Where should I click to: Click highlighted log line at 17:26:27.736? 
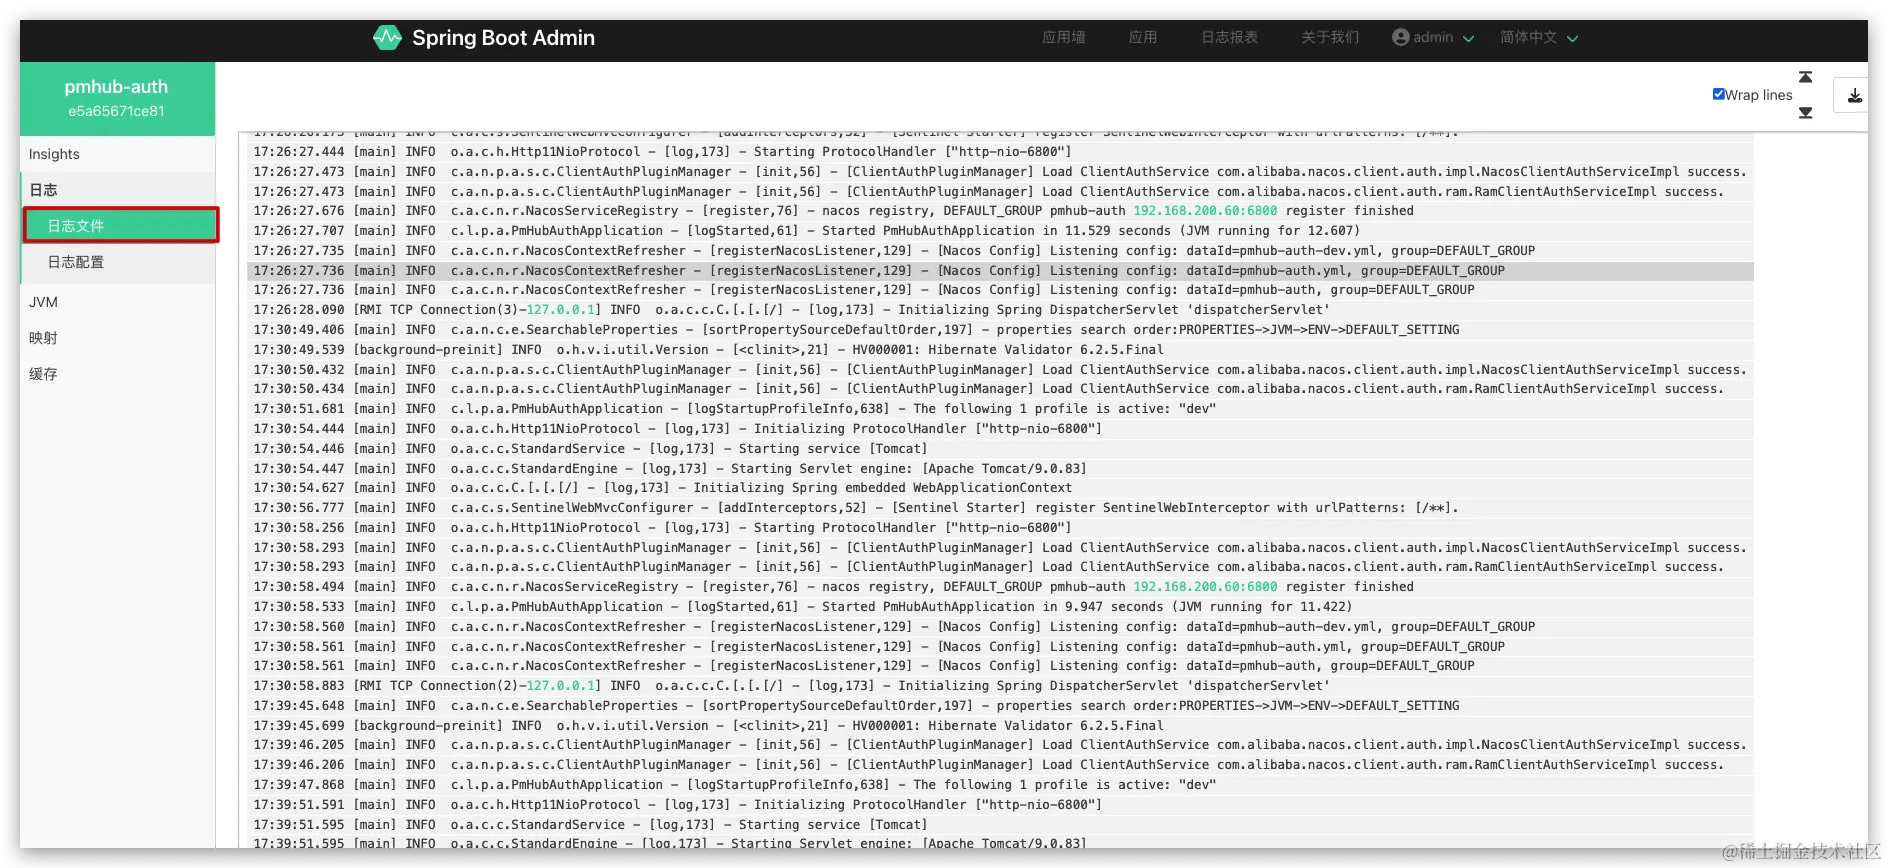coord(1000,271)
